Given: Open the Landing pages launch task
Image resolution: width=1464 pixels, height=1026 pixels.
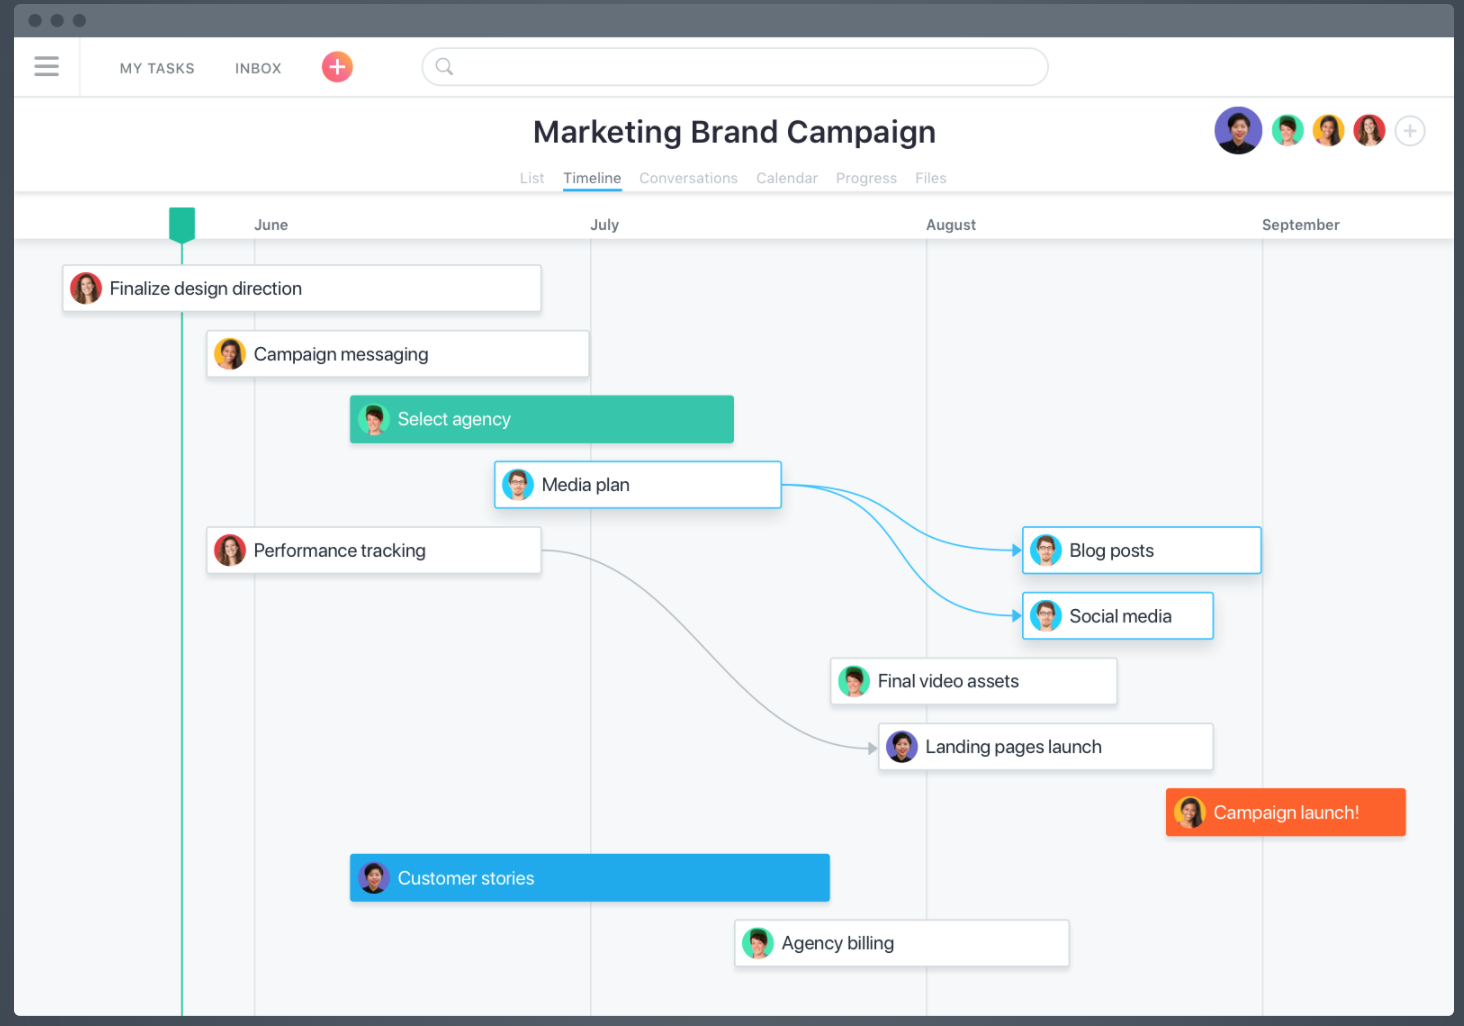Looking at the screenshot, I should 1046,747.
